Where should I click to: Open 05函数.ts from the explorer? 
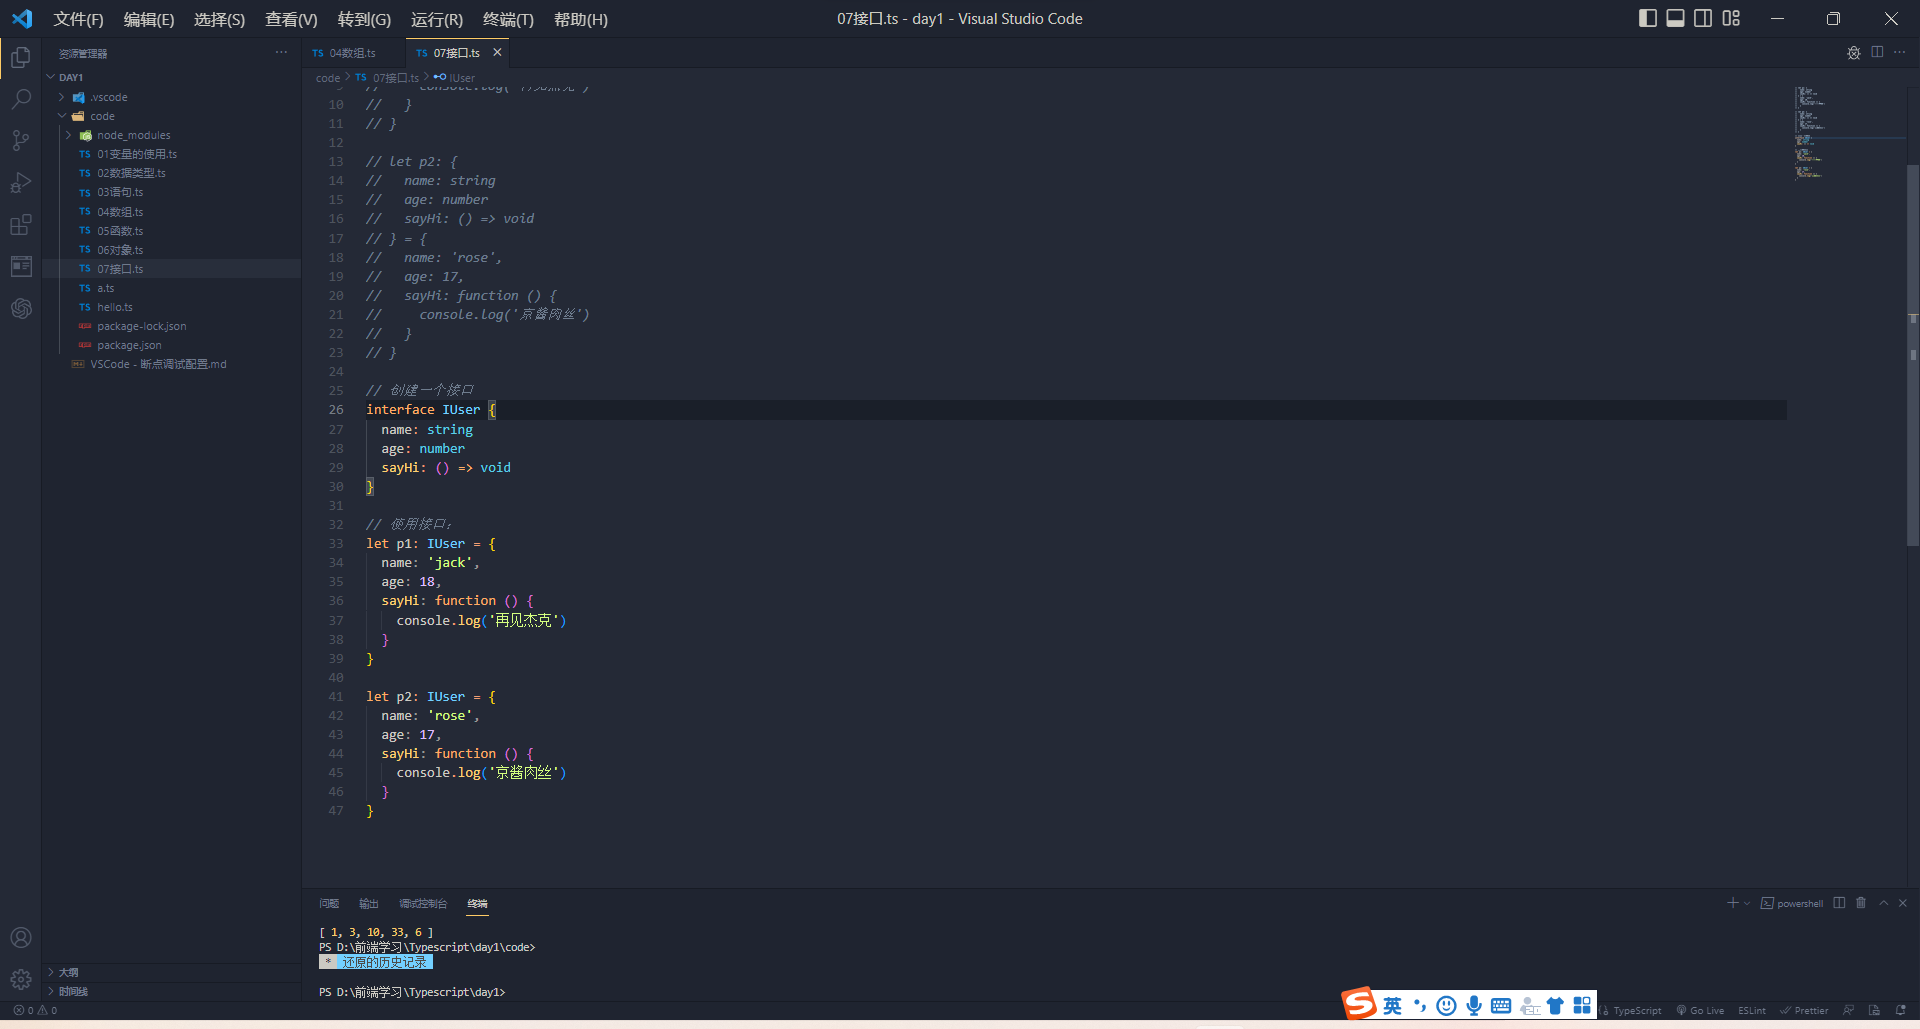click(120, 230)
